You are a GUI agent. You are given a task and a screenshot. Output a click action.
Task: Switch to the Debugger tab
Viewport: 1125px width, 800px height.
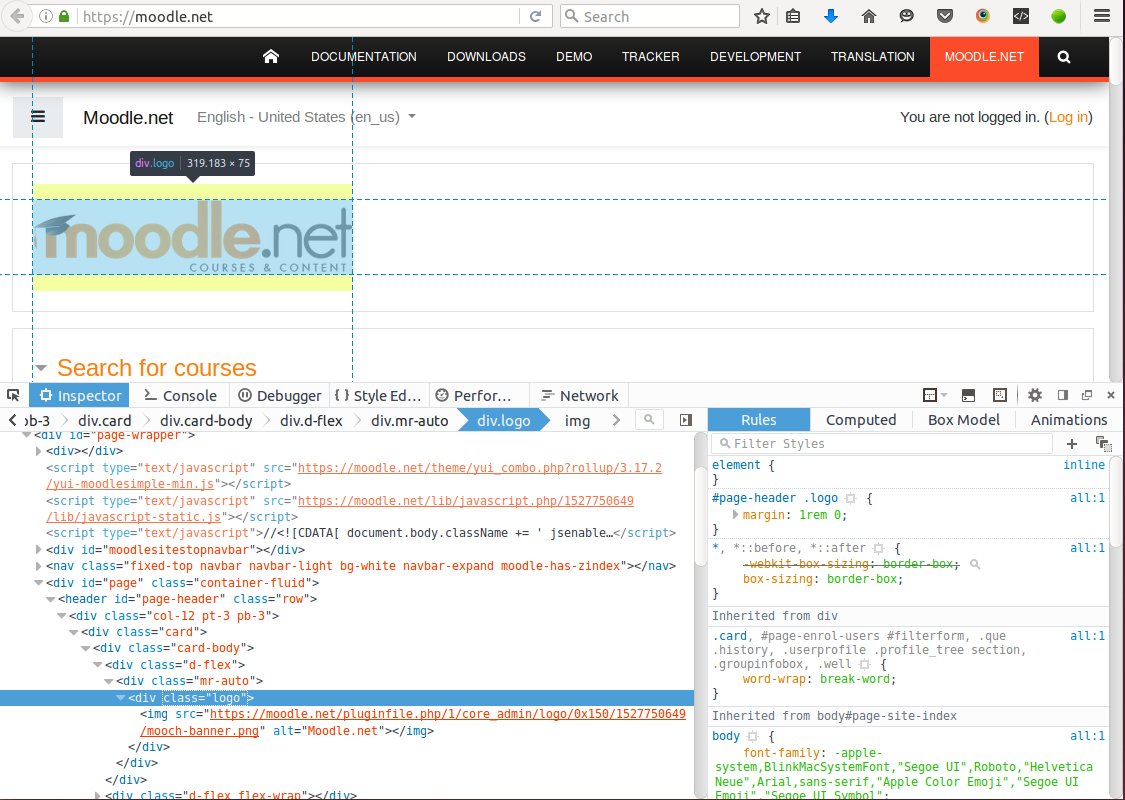(x=280, y=395)
